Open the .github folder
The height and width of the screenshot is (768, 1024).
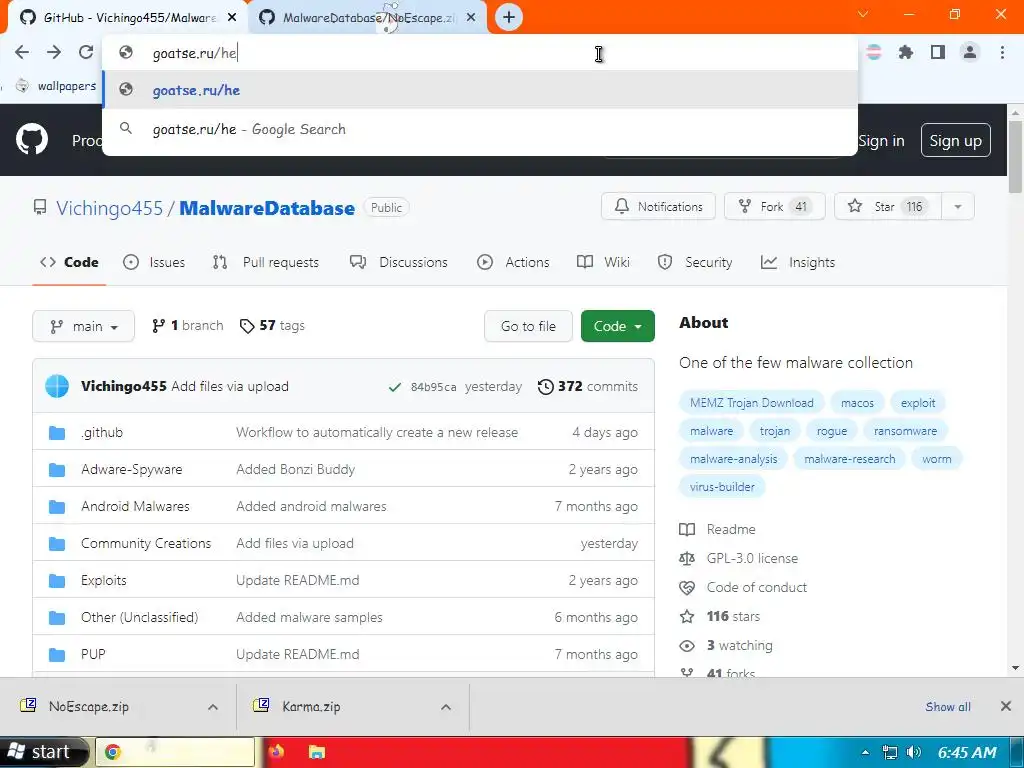pos(102,432)
